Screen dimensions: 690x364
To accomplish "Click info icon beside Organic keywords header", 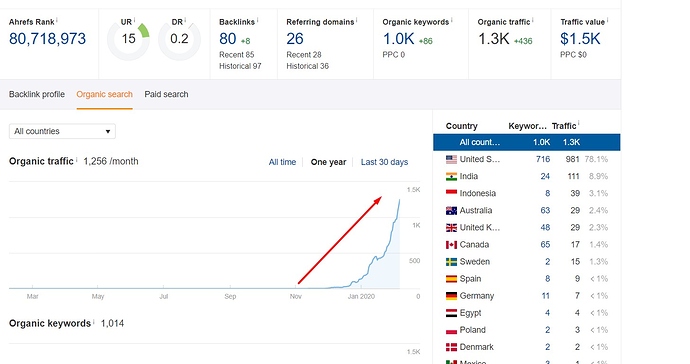I will pos(451,20).
